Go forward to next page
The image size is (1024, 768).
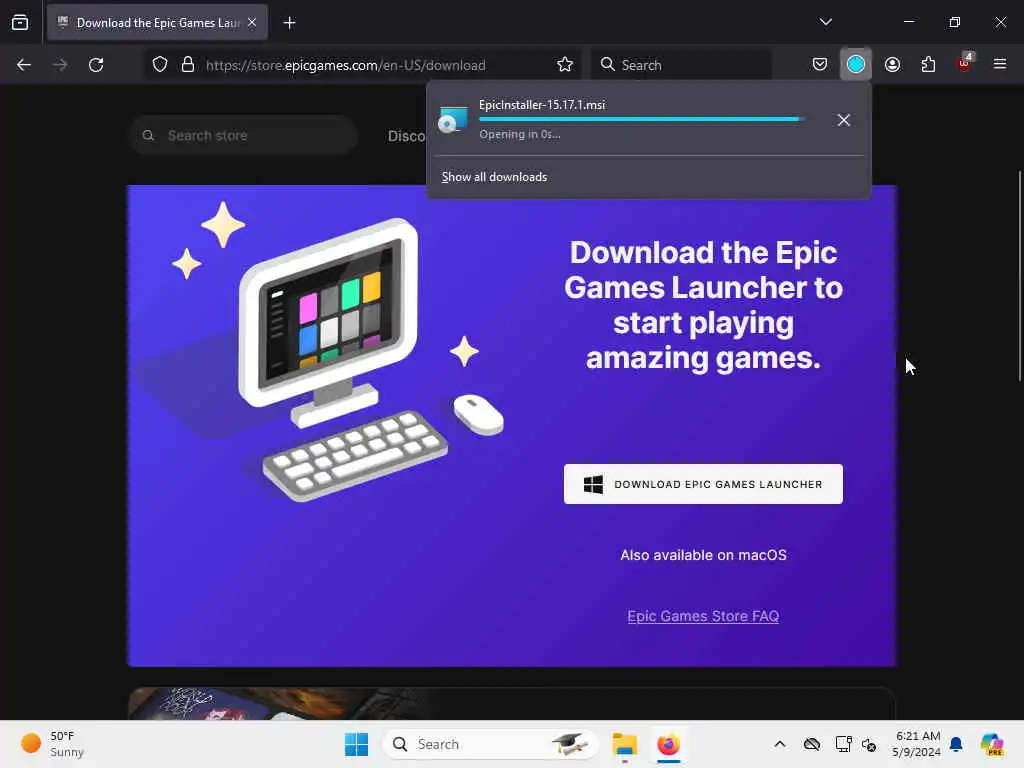tap(59, 65)
